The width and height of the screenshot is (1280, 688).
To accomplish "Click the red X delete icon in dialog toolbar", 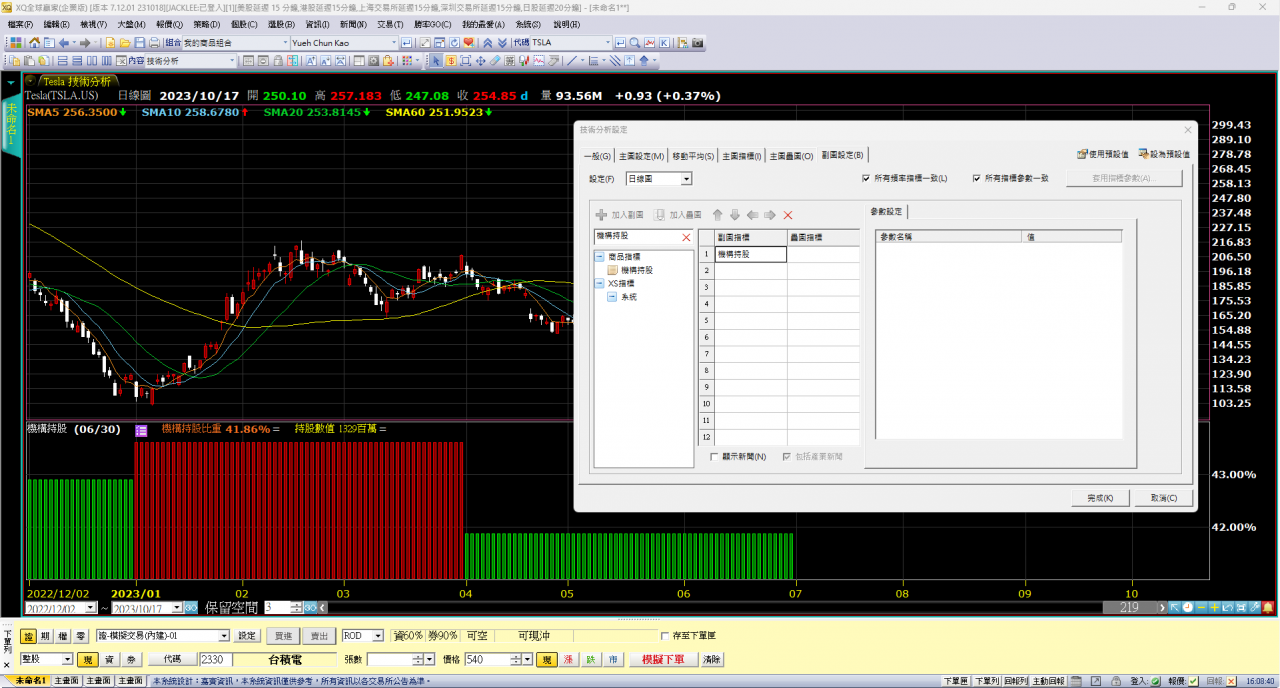I will coord(788,215).
